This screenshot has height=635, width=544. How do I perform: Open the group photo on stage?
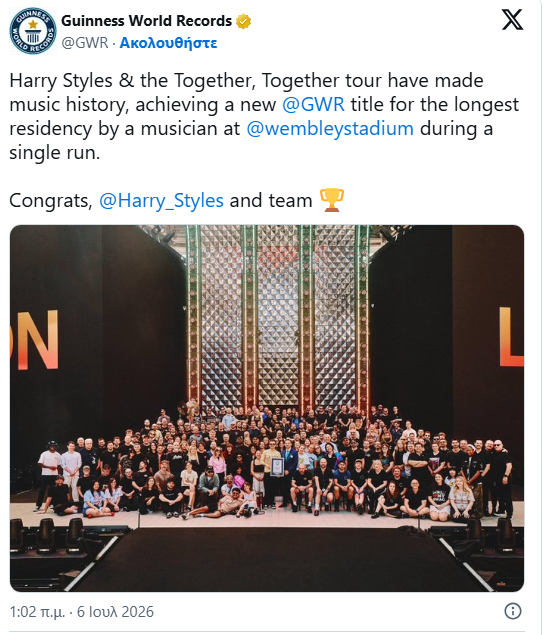pyautogui.click(x=267, y=408)
